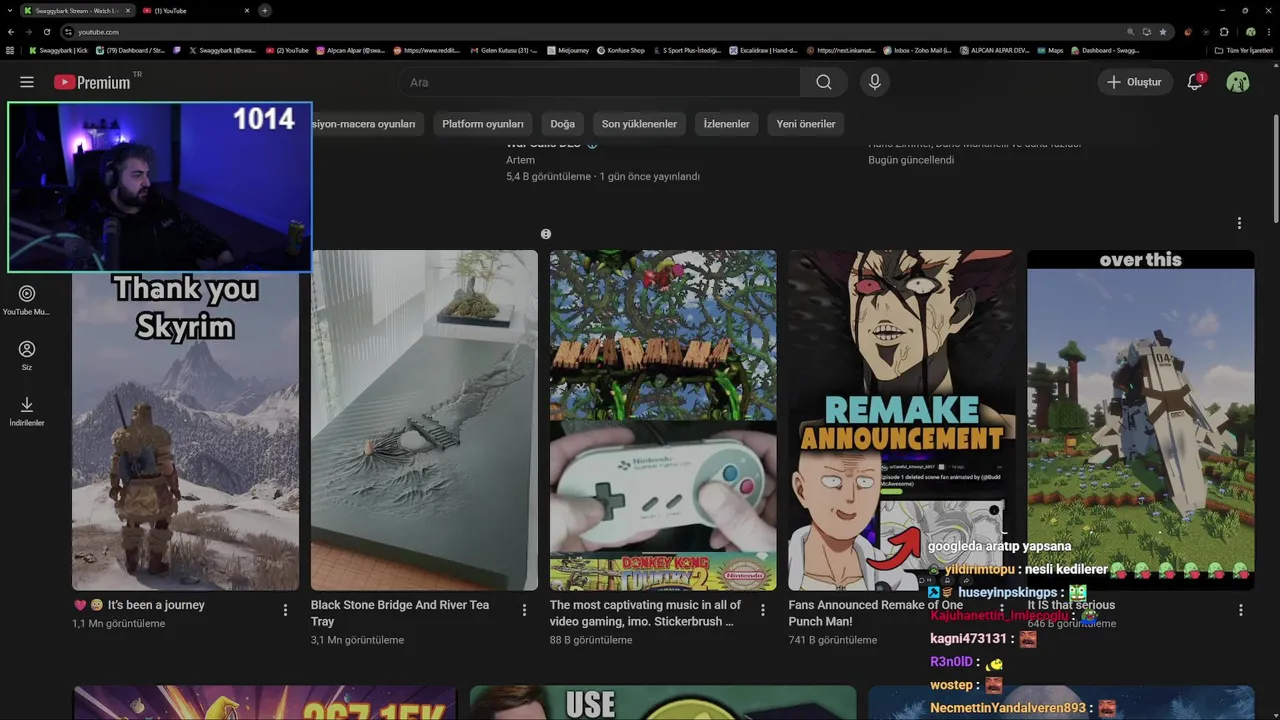Open Black Stone Bridge And River Tea Tray
This screenshot has width=1280, height=720.
click(x=400, y=613)
